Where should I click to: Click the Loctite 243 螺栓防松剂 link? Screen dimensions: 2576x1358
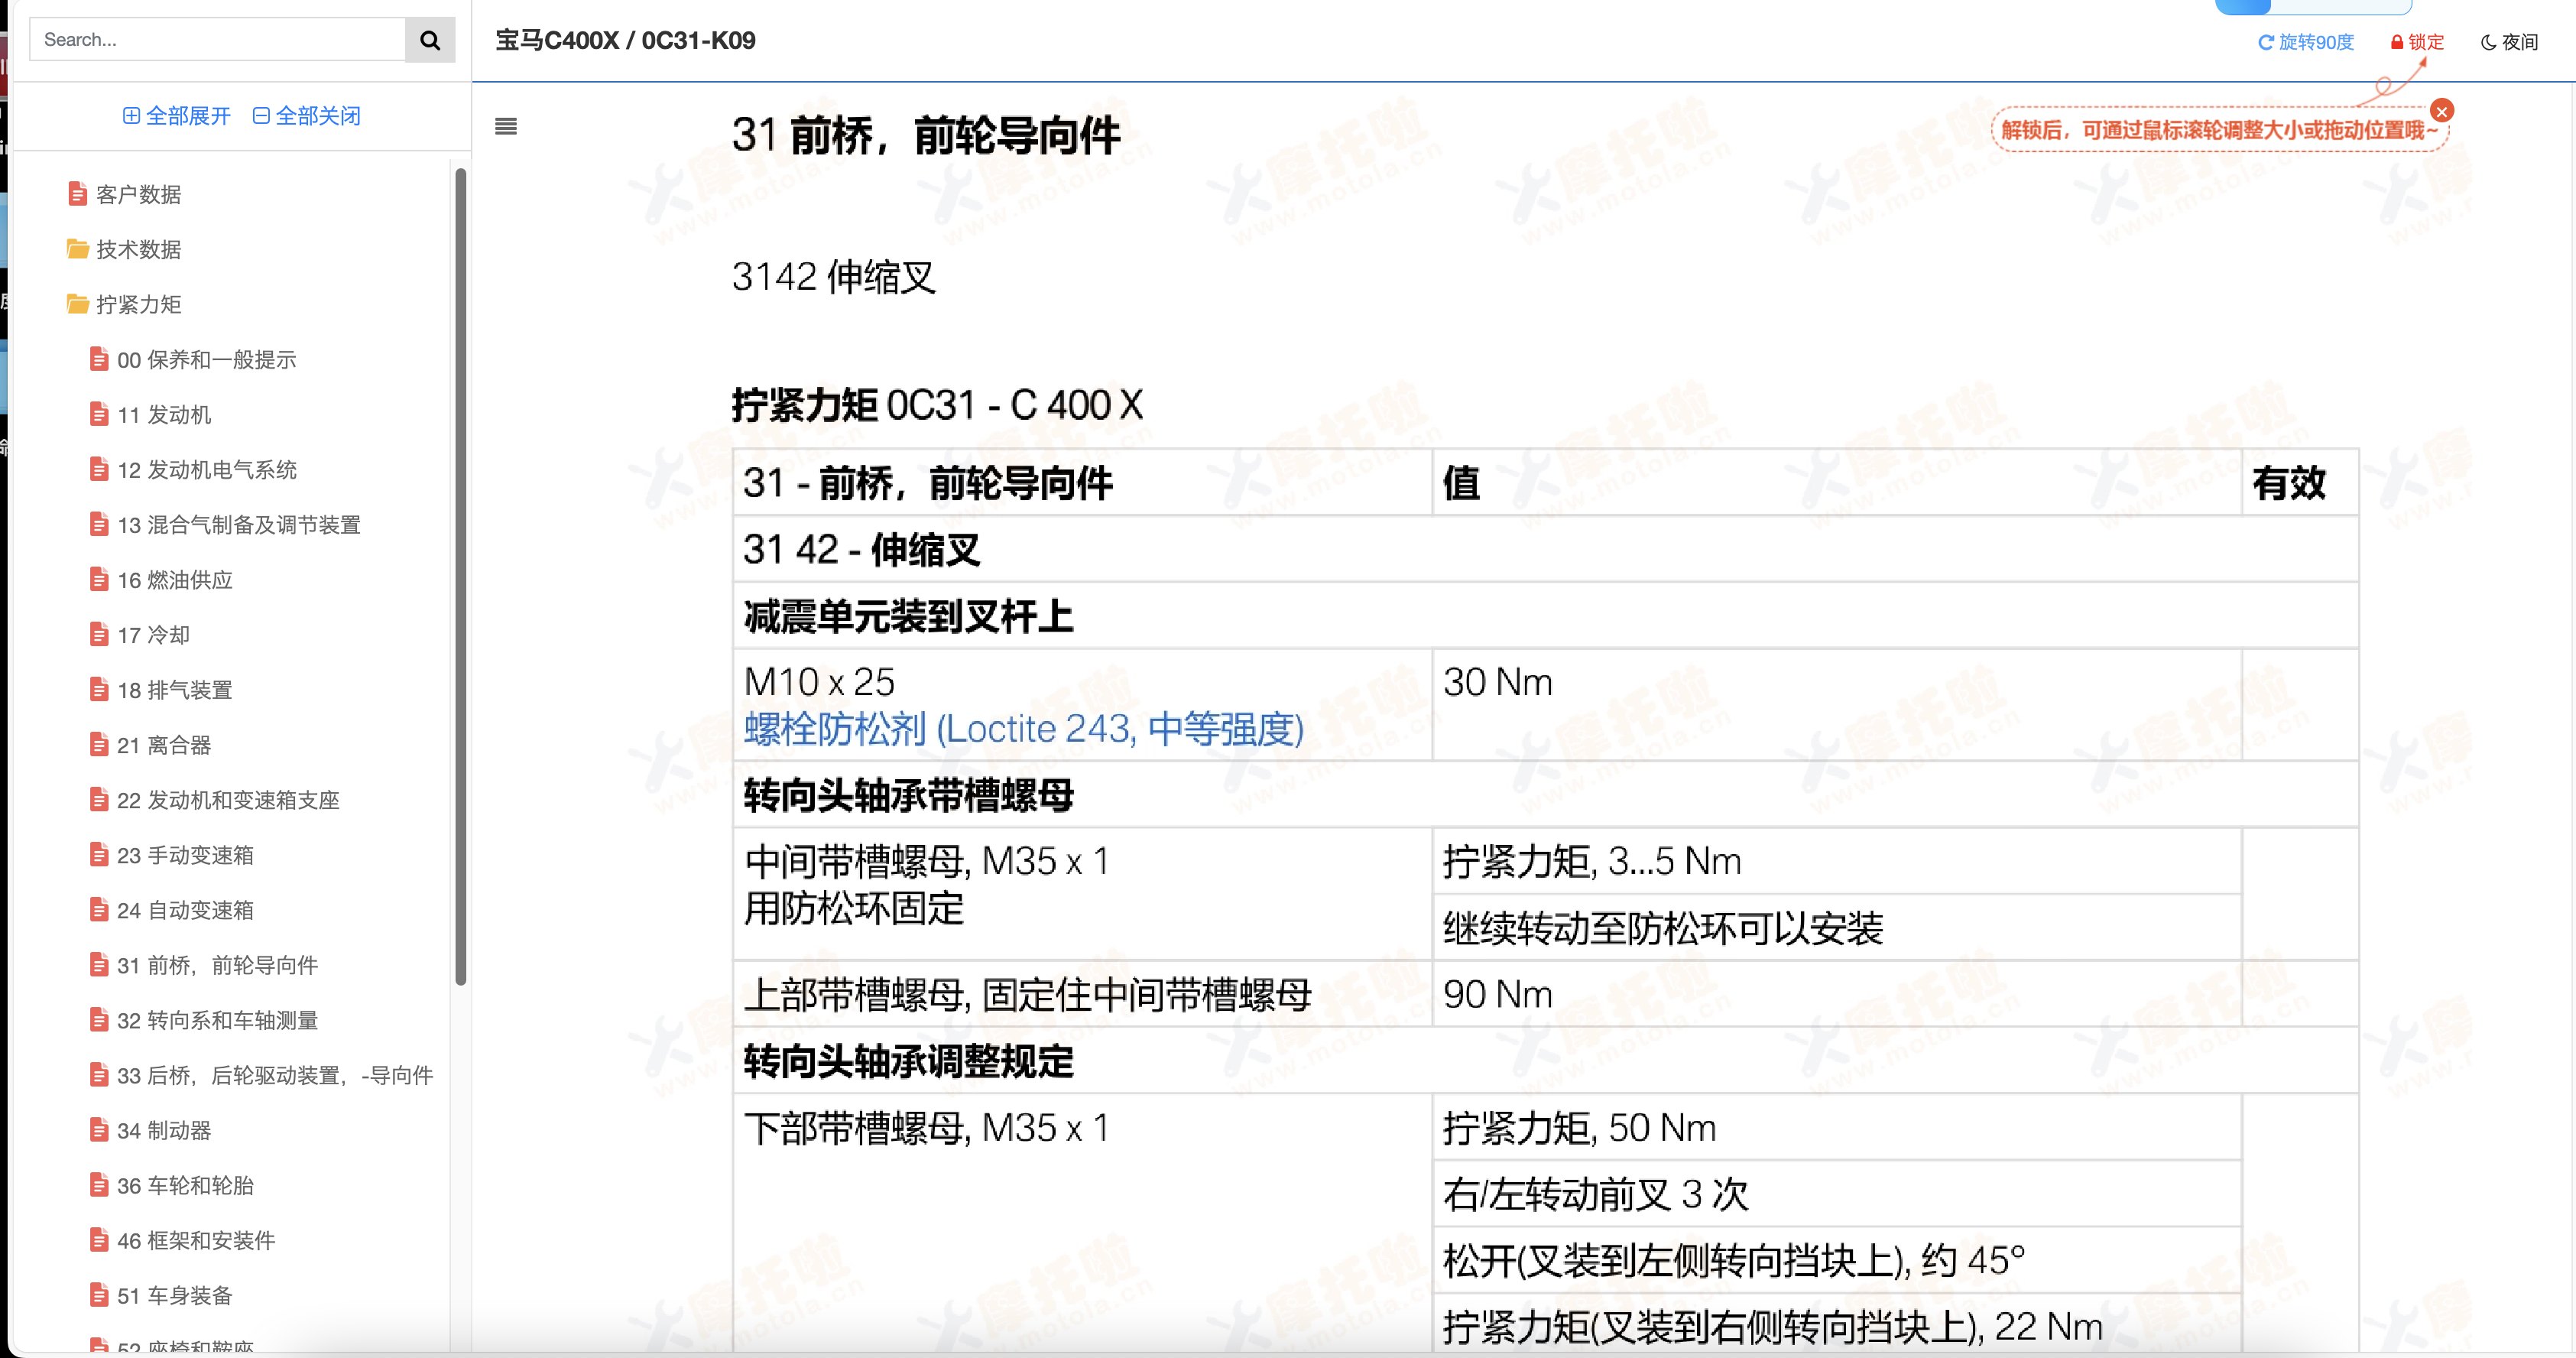coord(1024,729)
